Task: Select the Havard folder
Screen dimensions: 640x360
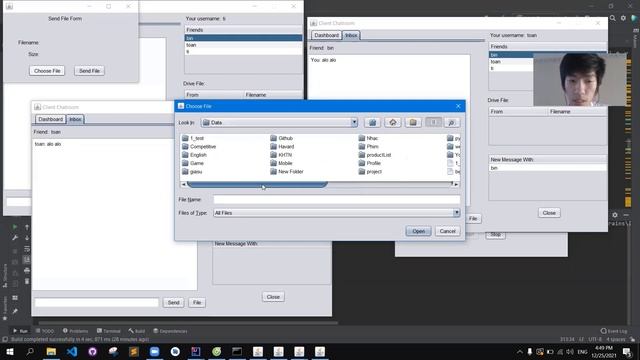Action: 282,147
